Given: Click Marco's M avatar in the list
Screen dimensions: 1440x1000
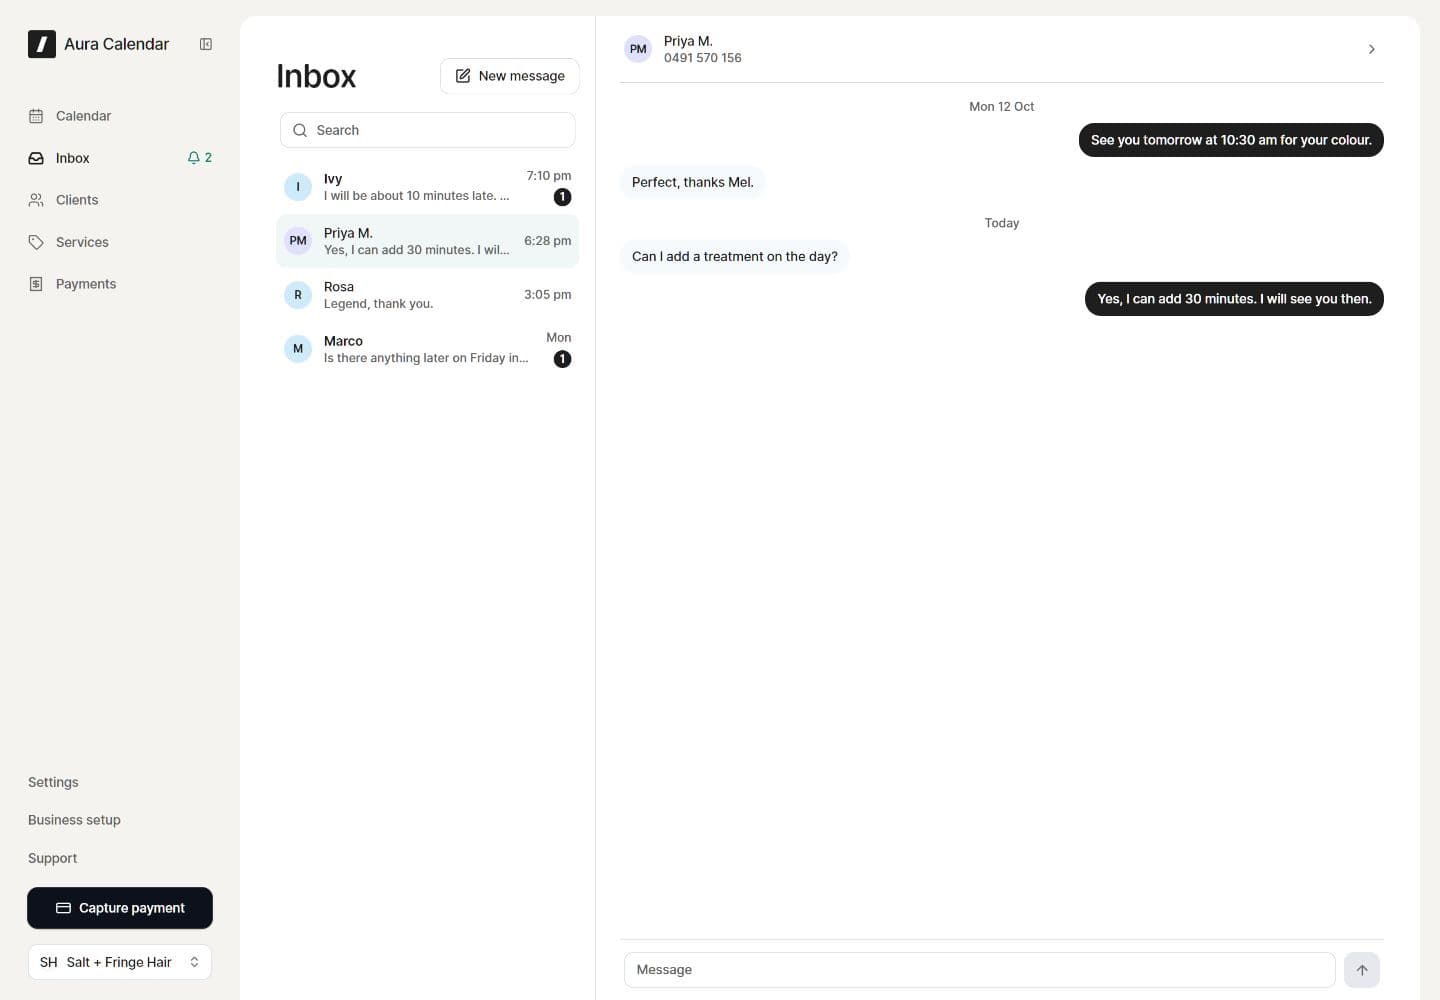Looking at the screenshot, I should [298, 349].
